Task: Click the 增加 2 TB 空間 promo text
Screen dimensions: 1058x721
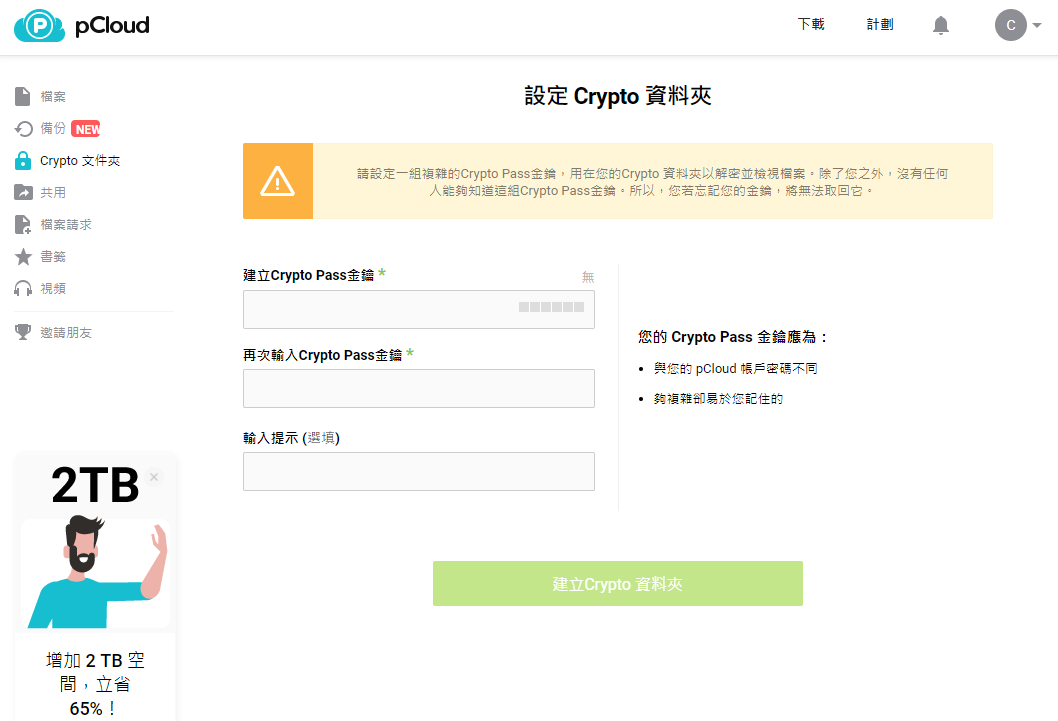Action: coord(95,684)
